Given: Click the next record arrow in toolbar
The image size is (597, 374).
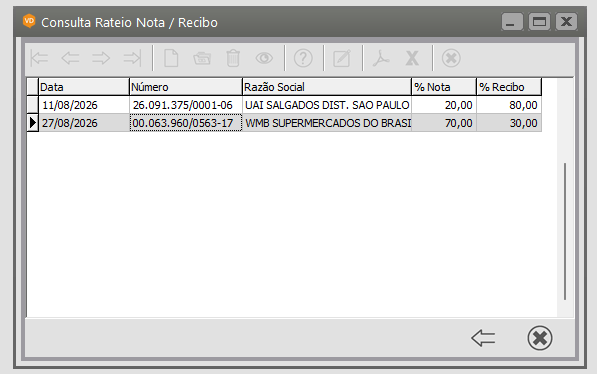Looking at the screenshot, I should pos(101,58).
